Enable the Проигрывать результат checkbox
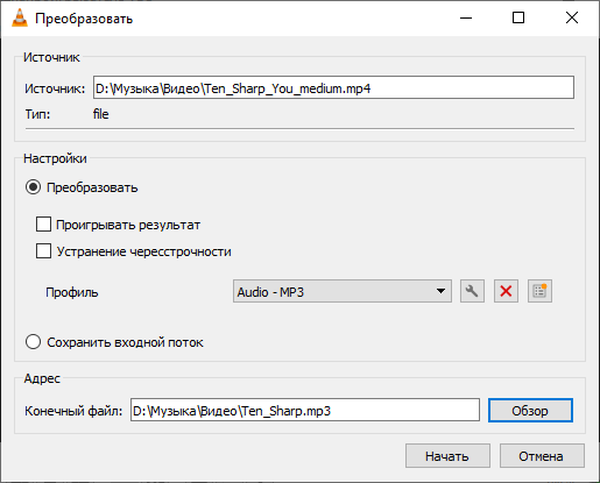Viewport: 600px width, 483px height. pos(43,225)
